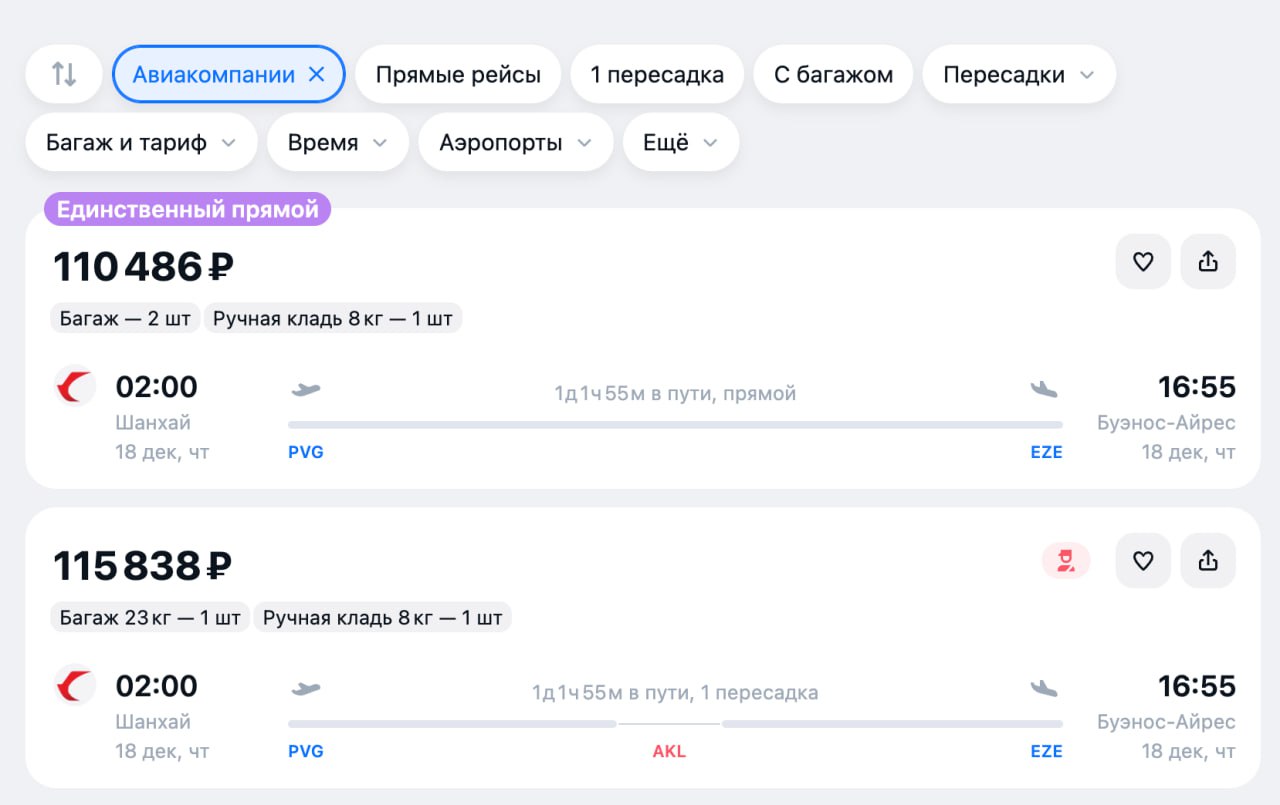Expand the Аэропорты filter
1280x805 pixels.
[515, 142]
